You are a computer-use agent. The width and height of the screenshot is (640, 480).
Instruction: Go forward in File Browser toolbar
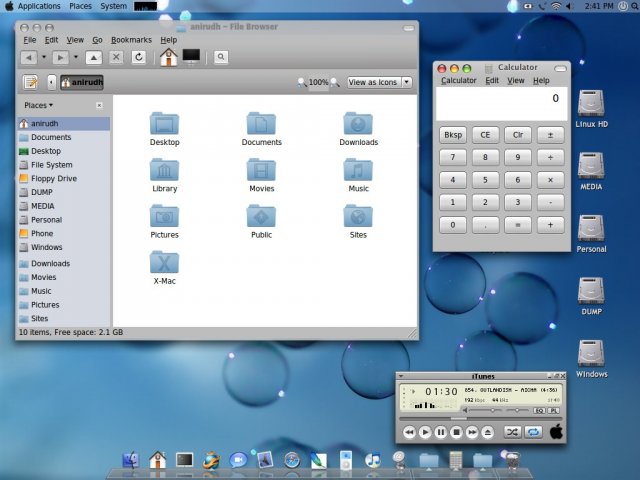(60, 58)
